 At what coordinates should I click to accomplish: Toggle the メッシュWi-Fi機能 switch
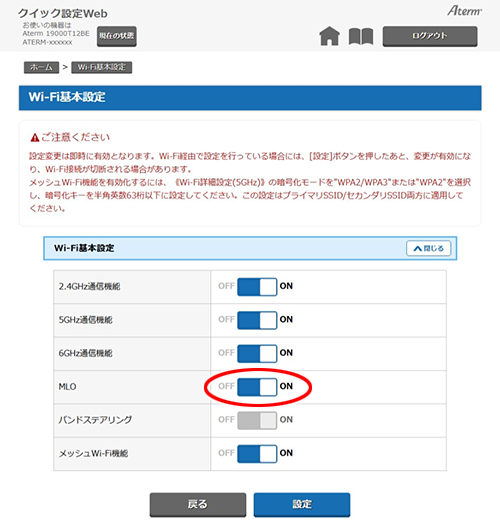(257, 454)
